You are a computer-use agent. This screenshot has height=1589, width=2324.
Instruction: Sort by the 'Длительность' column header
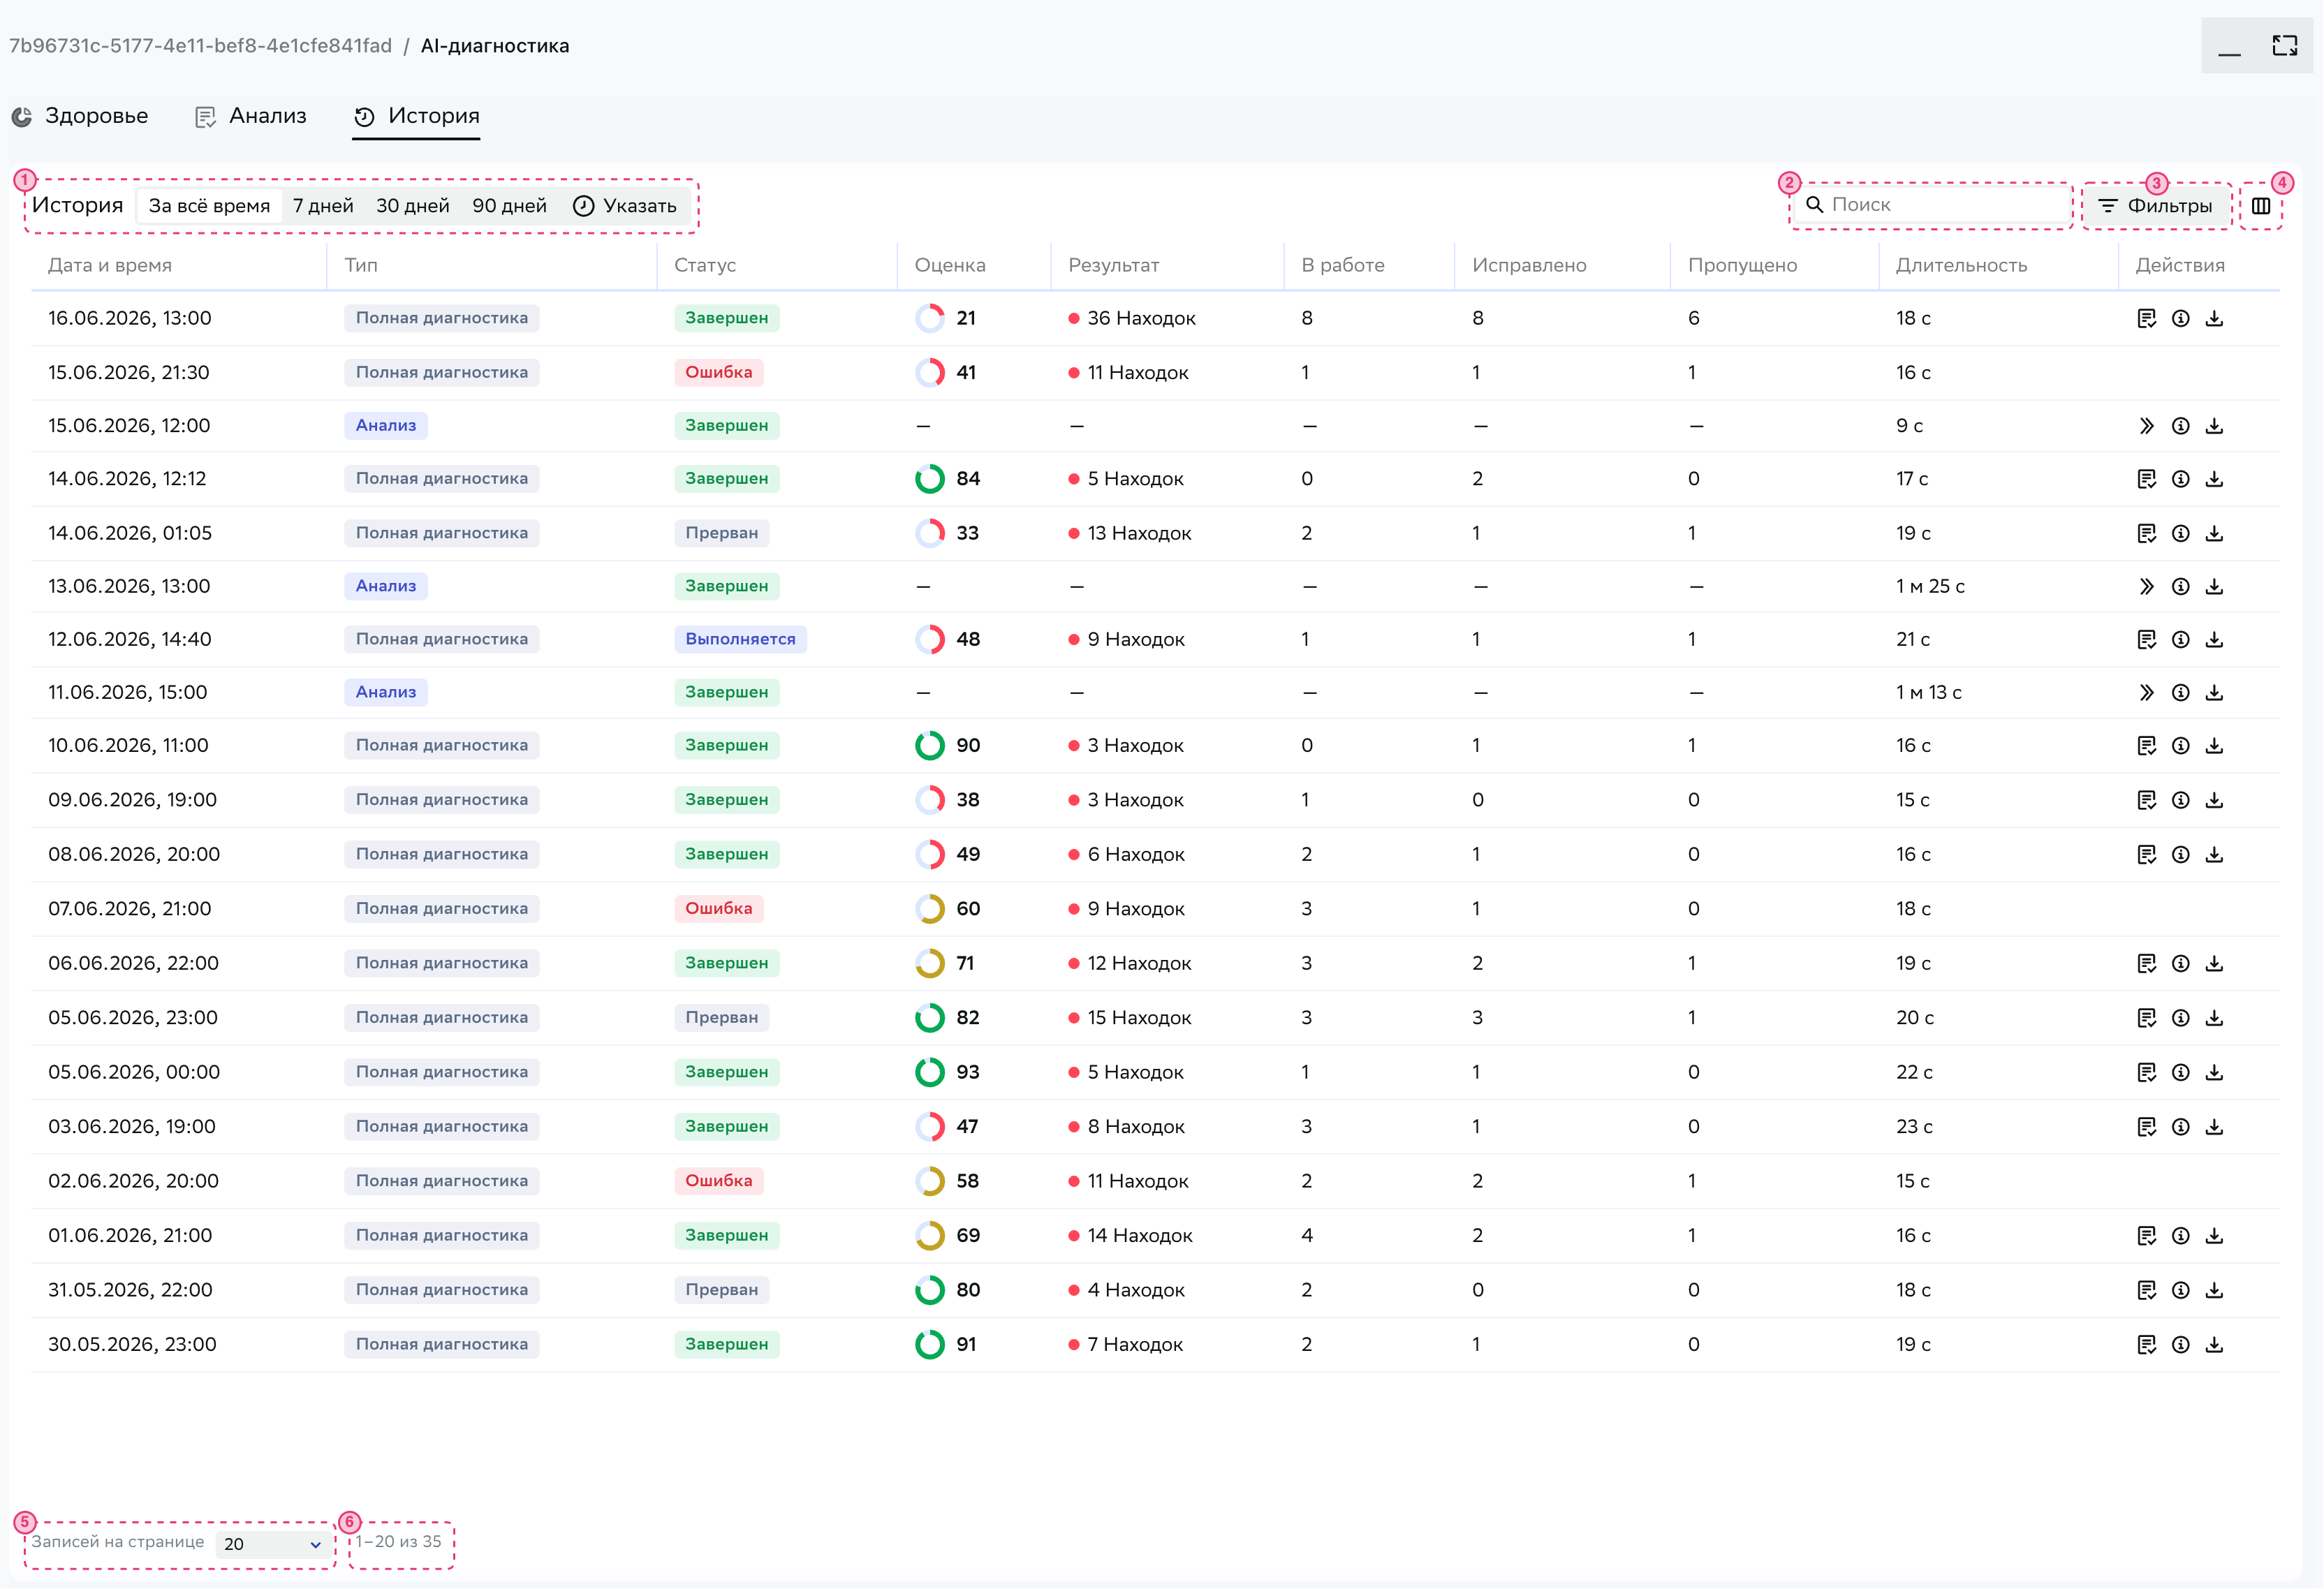pos(1961,265)
